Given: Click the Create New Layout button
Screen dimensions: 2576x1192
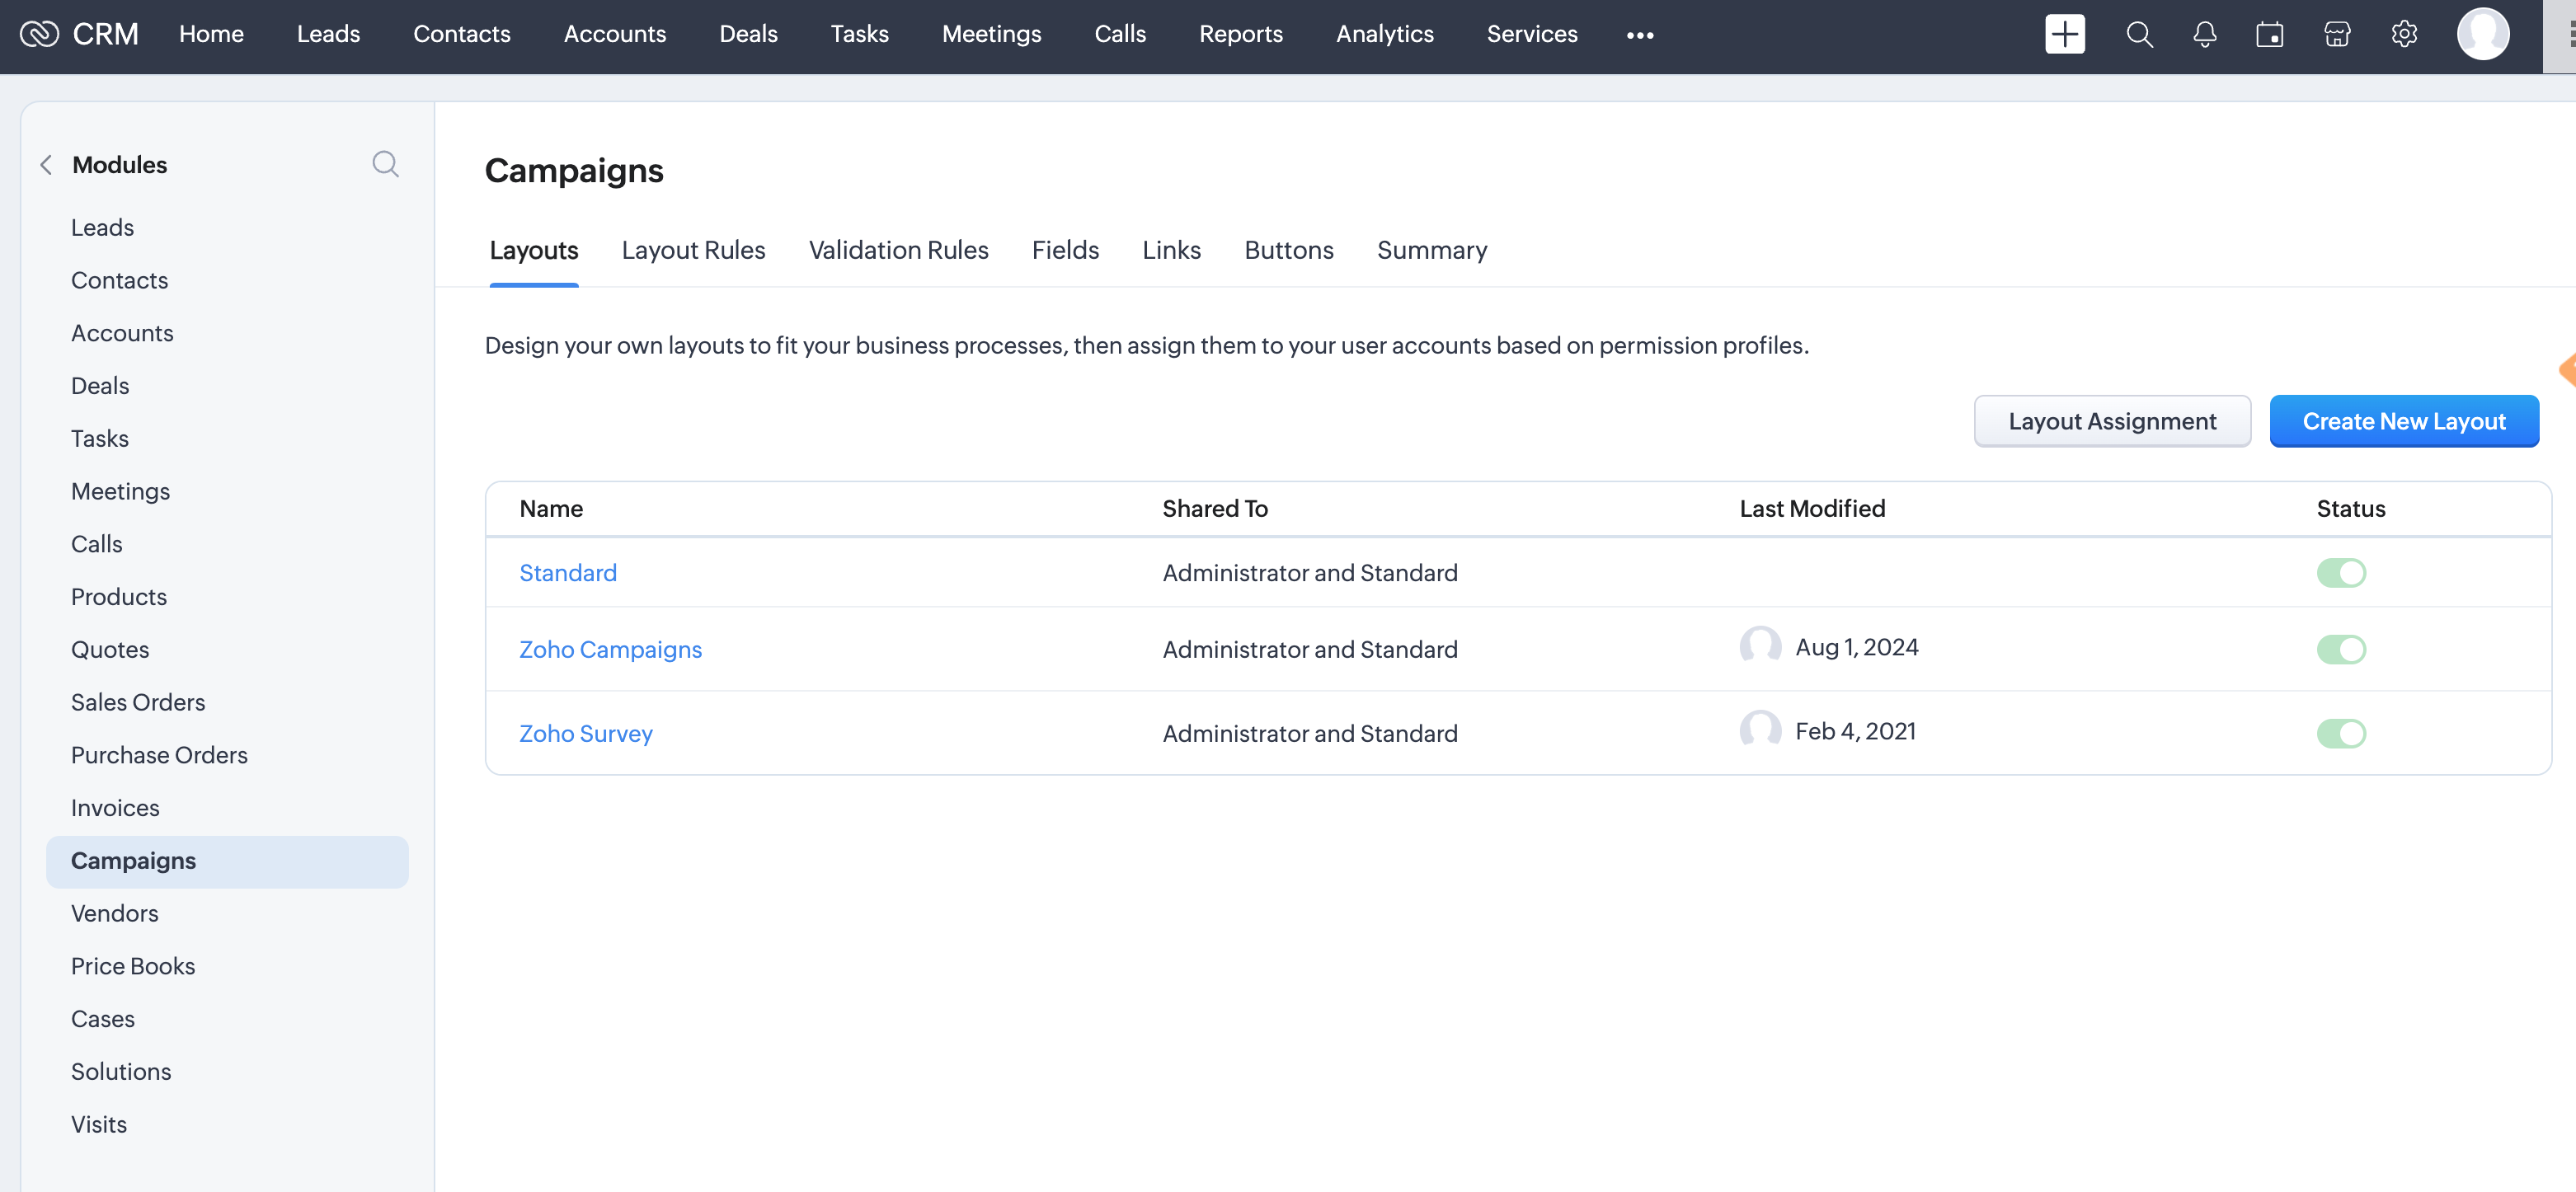Looking at the screenshot, I should coord(2403,421).
